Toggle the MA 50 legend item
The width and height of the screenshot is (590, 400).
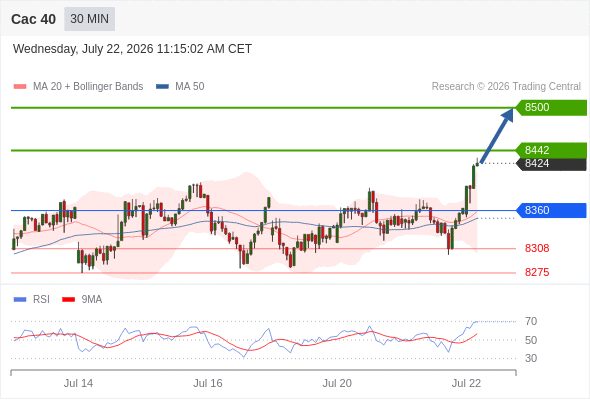click(180, 87)
